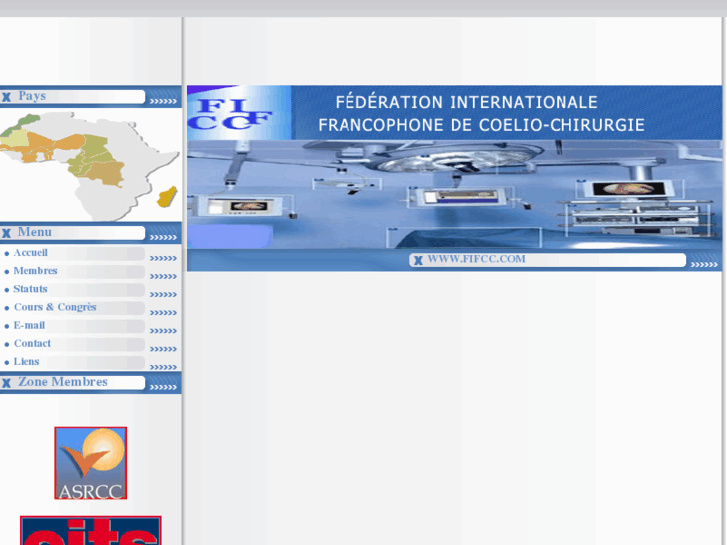The height and width of the screenshot is (545, 727).
Task: Click the arrows beside Membres
Action: point(163,276)
